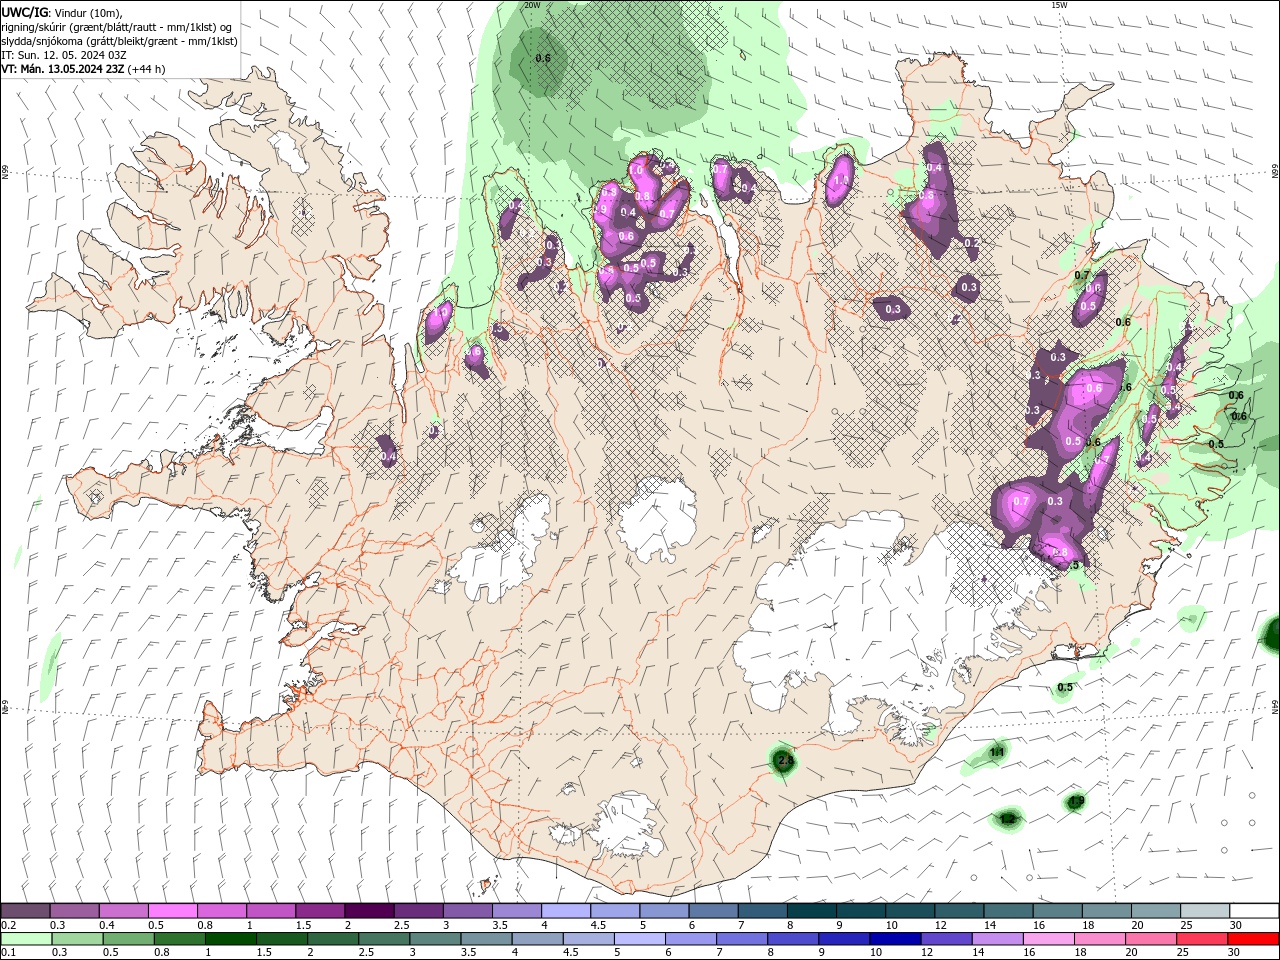Click the '0.1' label starting the rain scale
This screenshot has height=960, width=1280.
tap(8, 953)
